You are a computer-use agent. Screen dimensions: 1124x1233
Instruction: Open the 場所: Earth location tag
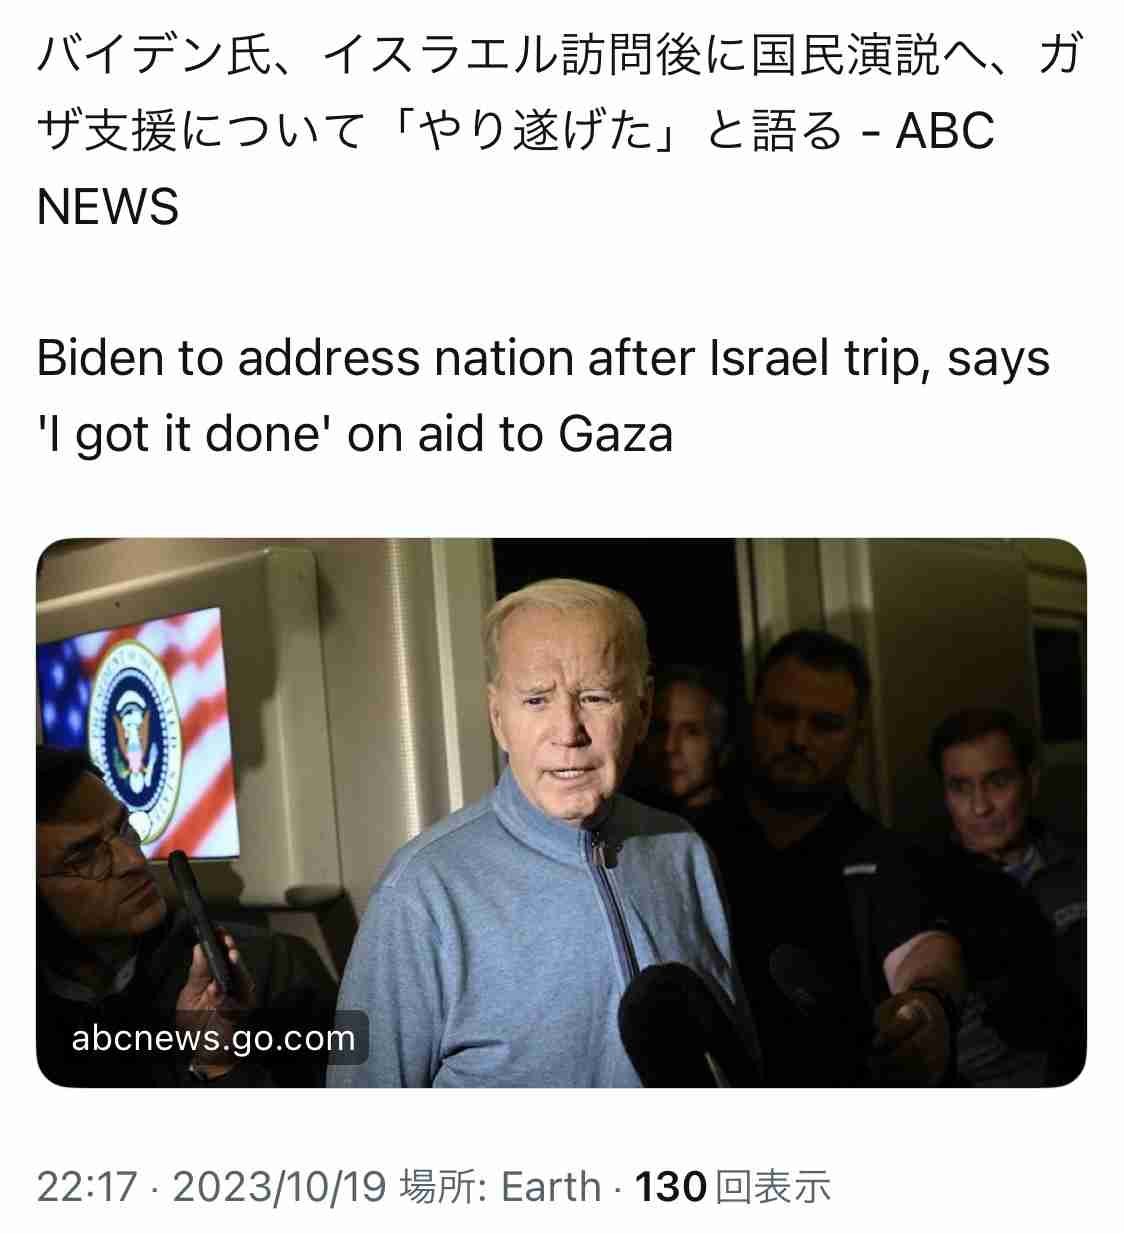pos(500,1187)
